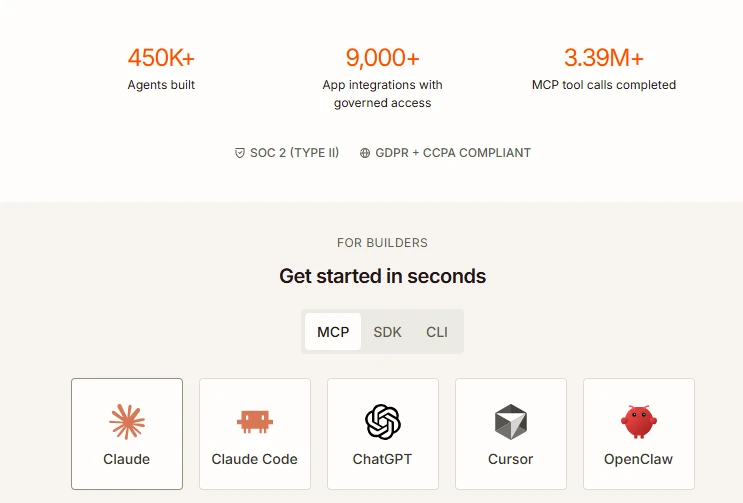The width and height of the screenshot is (743, 503).
Task: Select the OpenClaw text label
Action: point(638,459)
